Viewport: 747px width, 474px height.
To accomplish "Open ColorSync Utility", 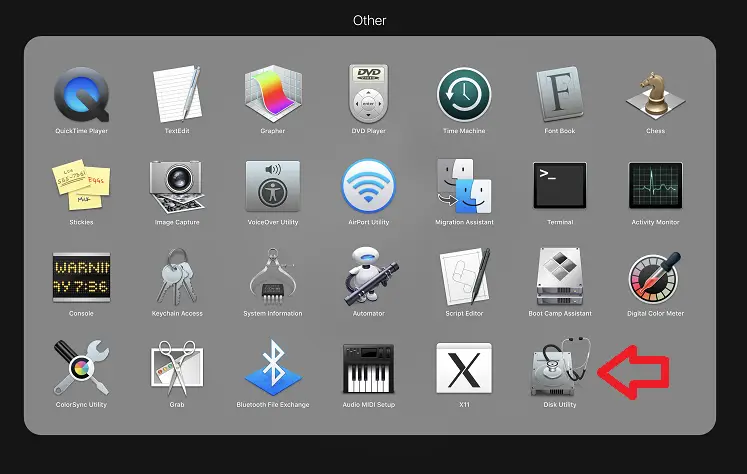I will click(x=81, y=368).
